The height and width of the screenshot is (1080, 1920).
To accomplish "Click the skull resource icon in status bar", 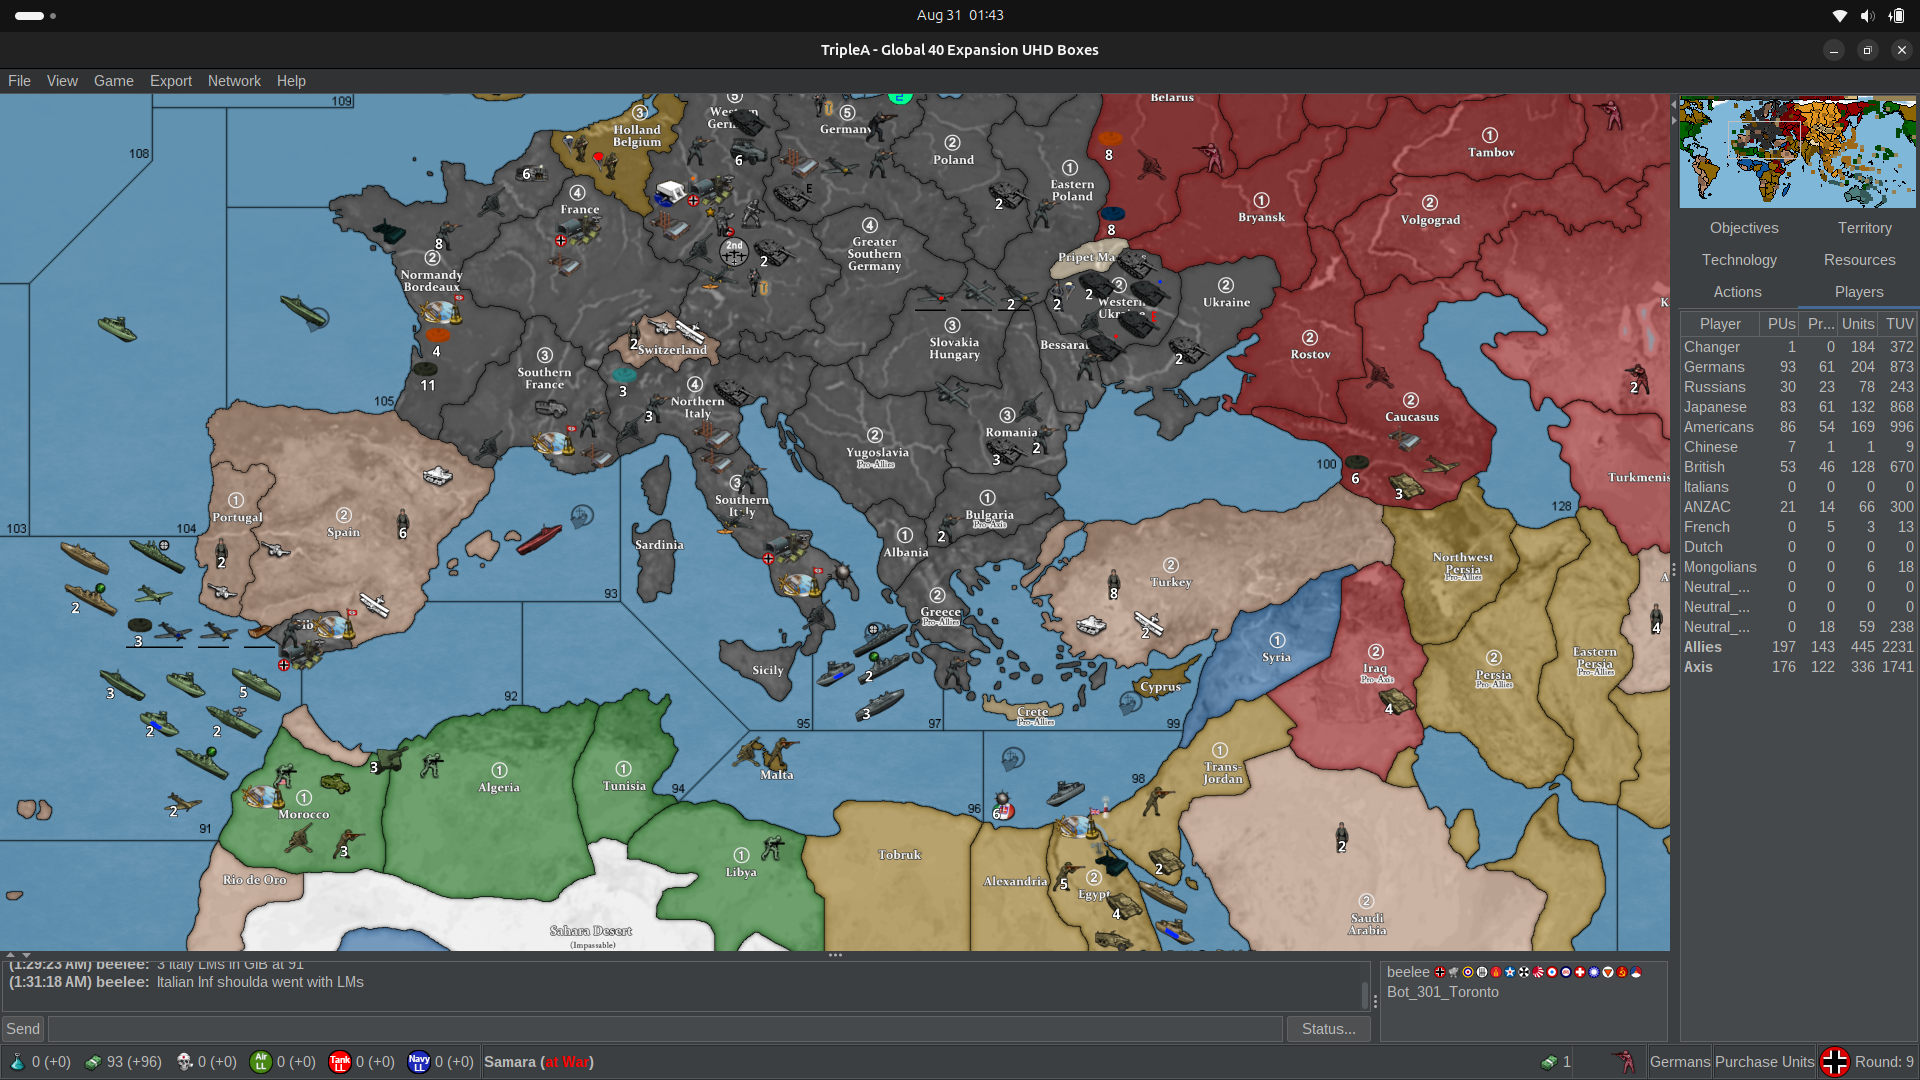I will pos(185,1062).
